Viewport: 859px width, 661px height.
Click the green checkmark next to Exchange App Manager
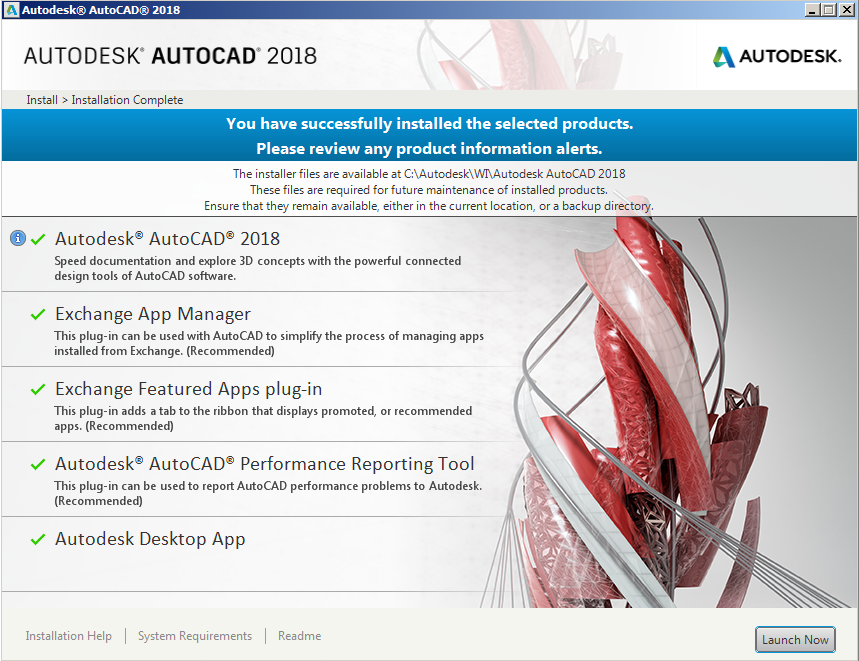(x=38, y=314)
